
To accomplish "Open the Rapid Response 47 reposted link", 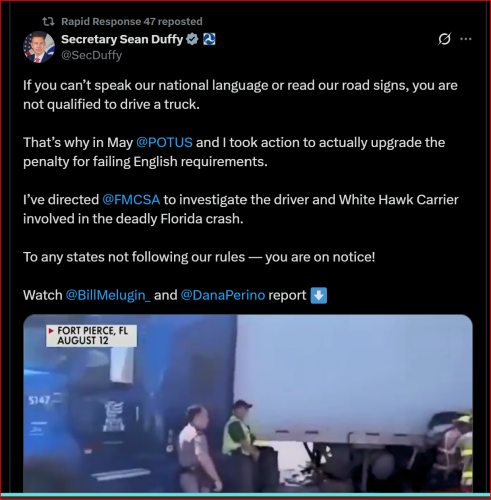I will [x=132, y=22].
